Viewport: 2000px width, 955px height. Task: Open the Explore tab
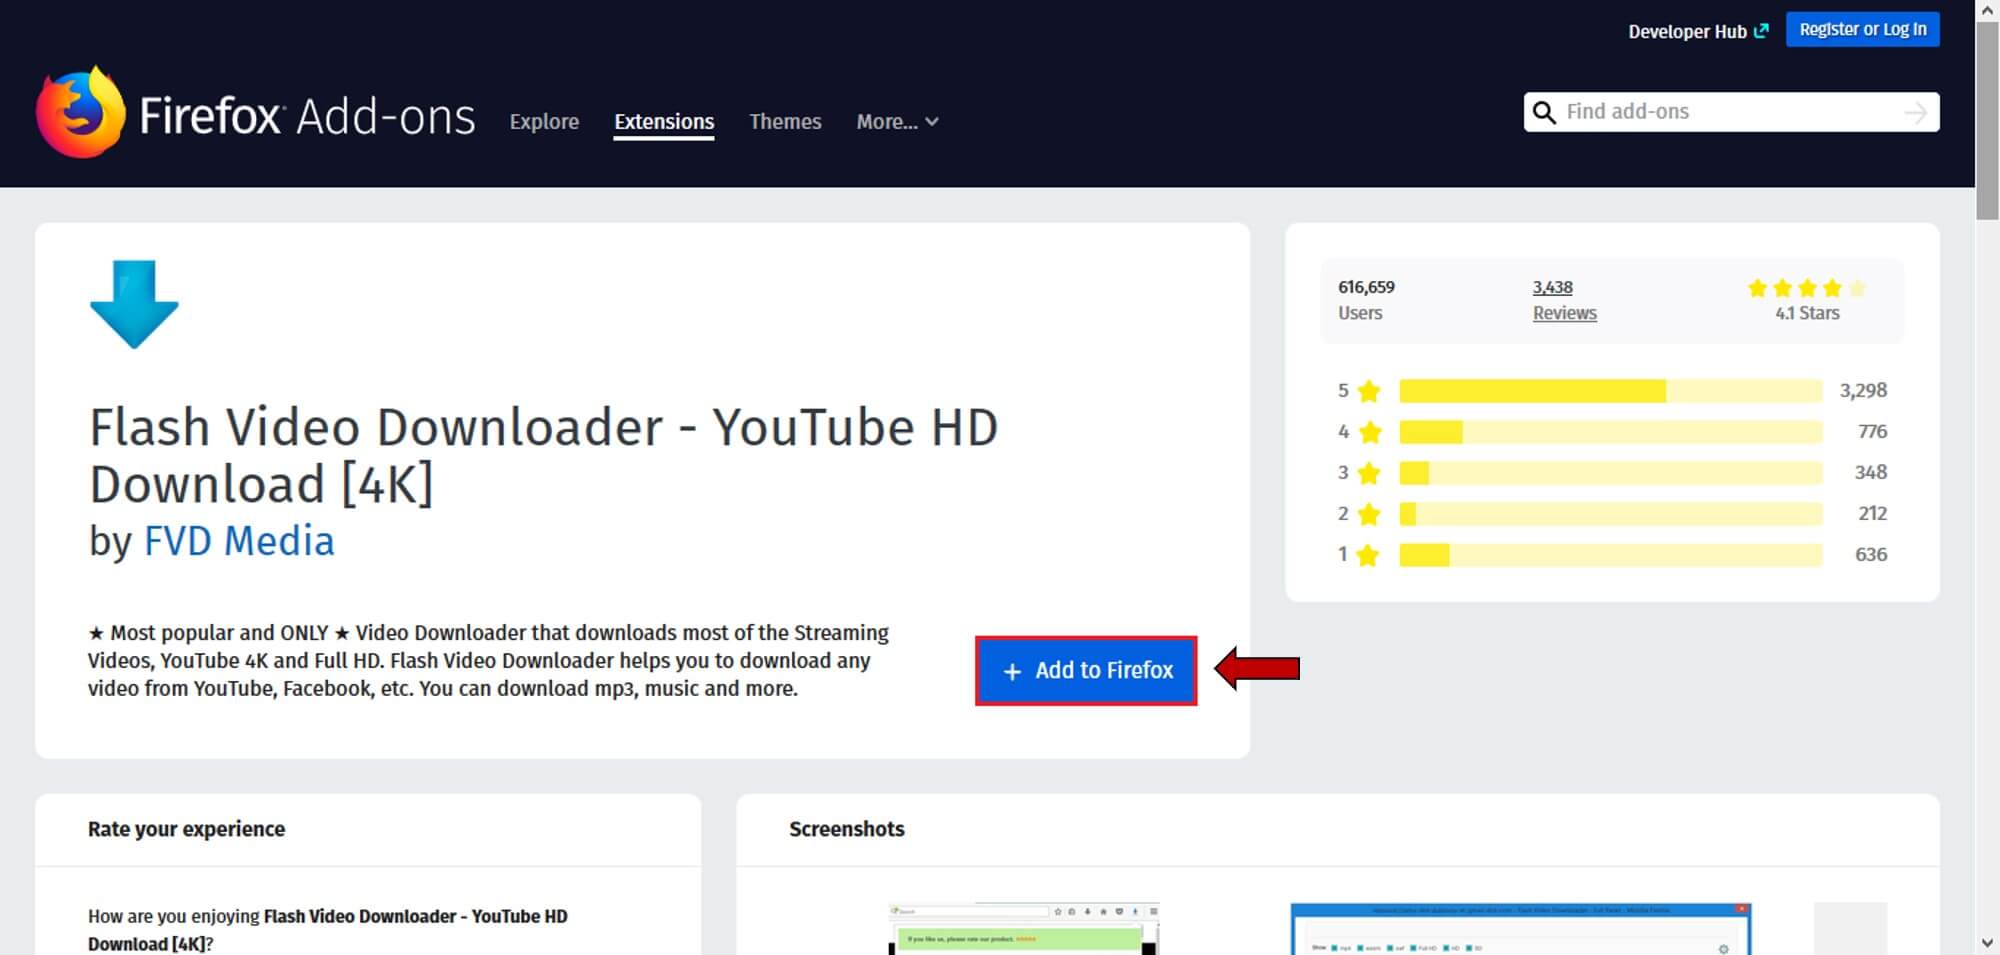(x=544, y=121)
